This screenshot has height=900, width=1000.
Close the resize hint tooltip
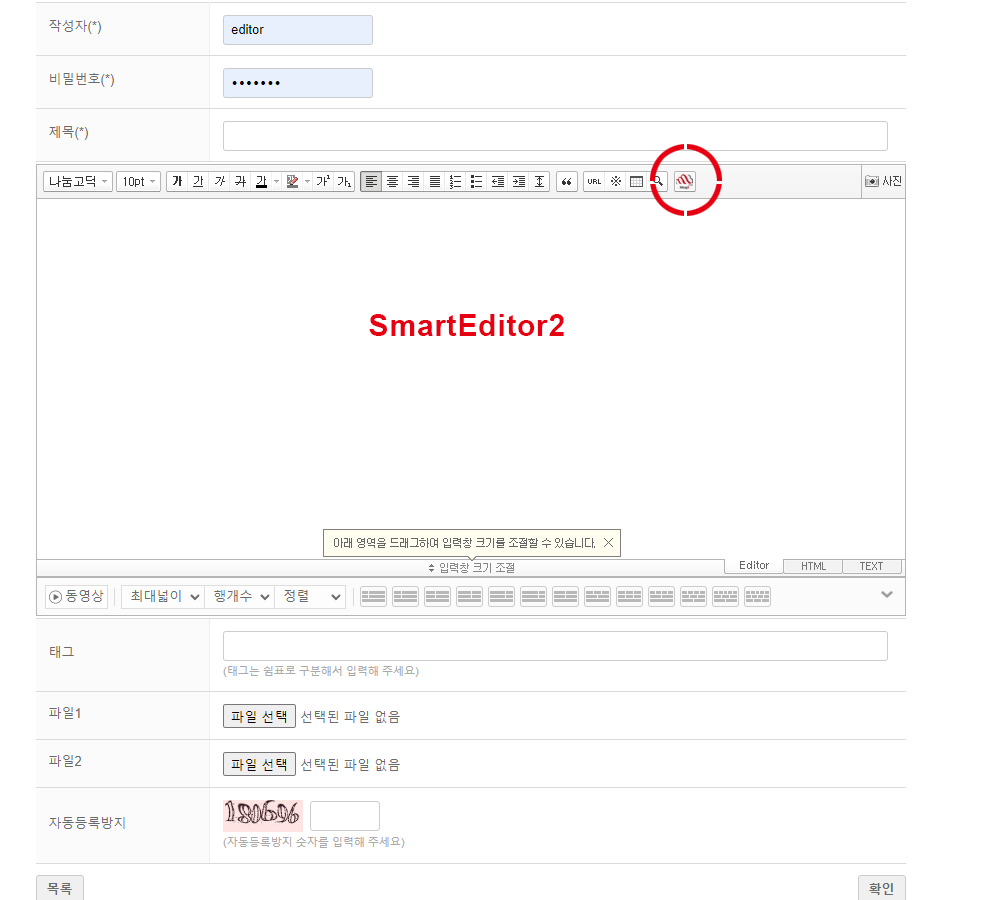pos(608,543)
